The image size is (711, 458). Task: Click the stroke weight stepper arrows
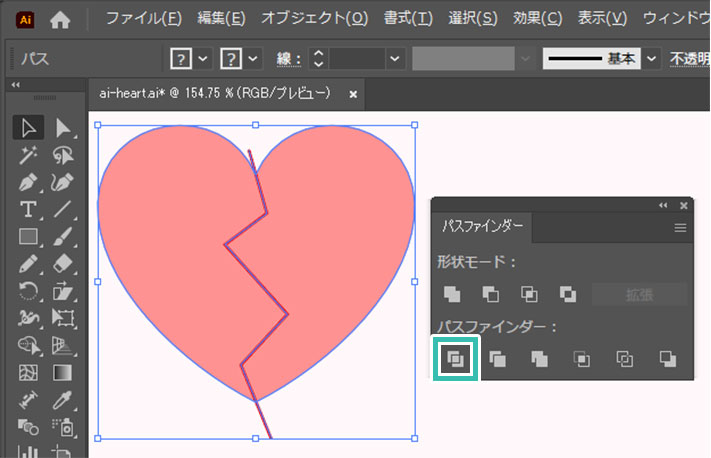pos(318,59)
